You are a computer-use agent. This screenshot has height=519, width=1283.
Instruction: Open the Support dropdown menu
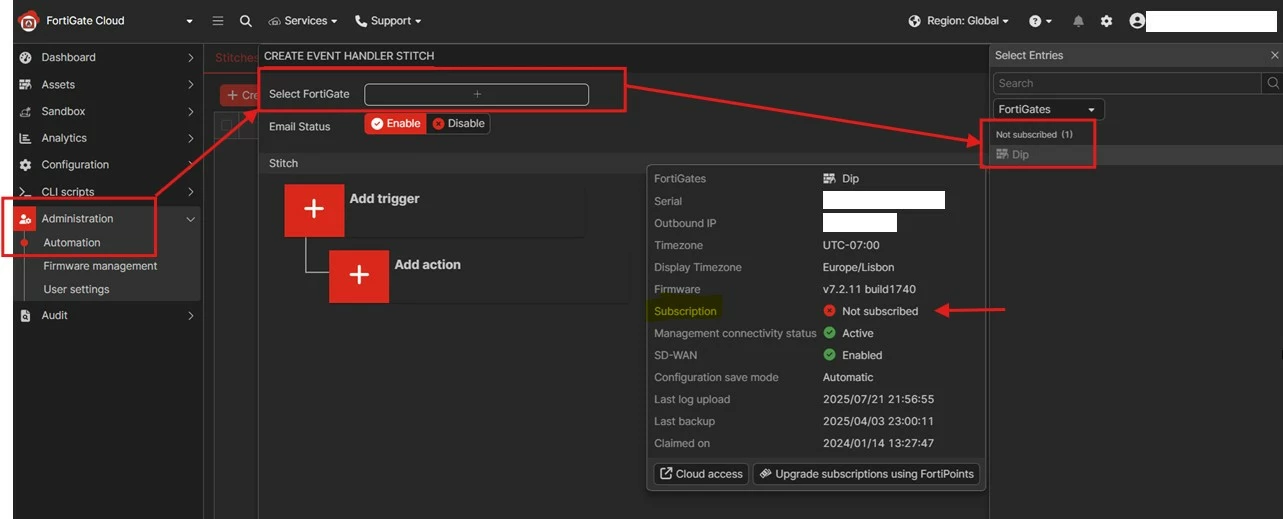point(388,21)
